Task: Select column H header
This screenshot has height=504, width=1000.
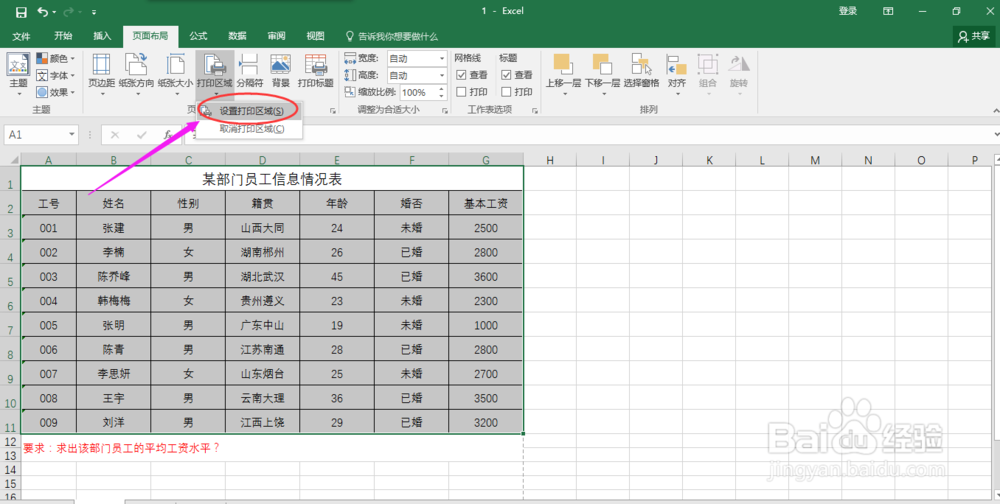Action: 550,160
